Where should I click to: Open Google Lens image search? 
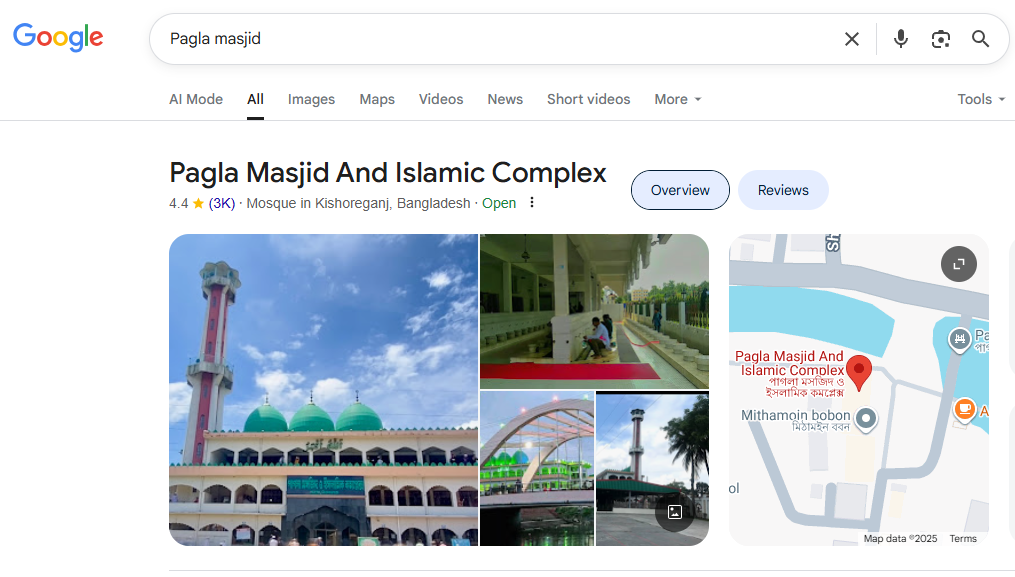point(940,39)
